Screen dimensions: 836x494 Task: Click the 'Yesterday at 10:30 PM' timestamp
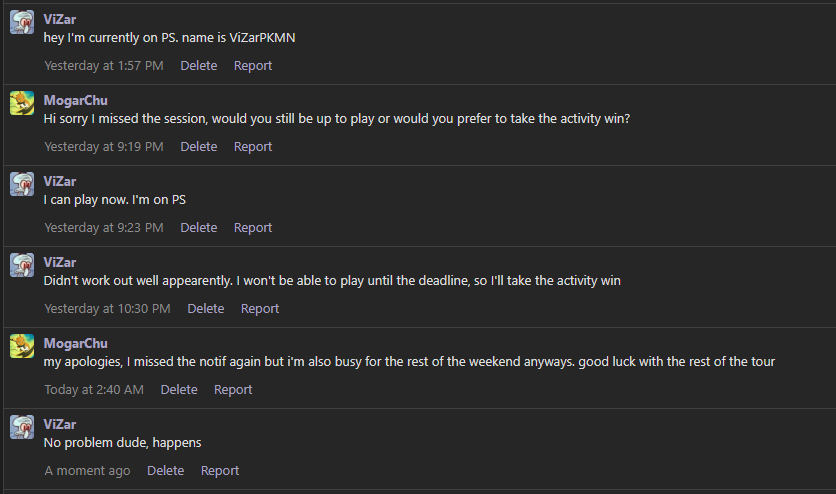[x=107, y=309]
